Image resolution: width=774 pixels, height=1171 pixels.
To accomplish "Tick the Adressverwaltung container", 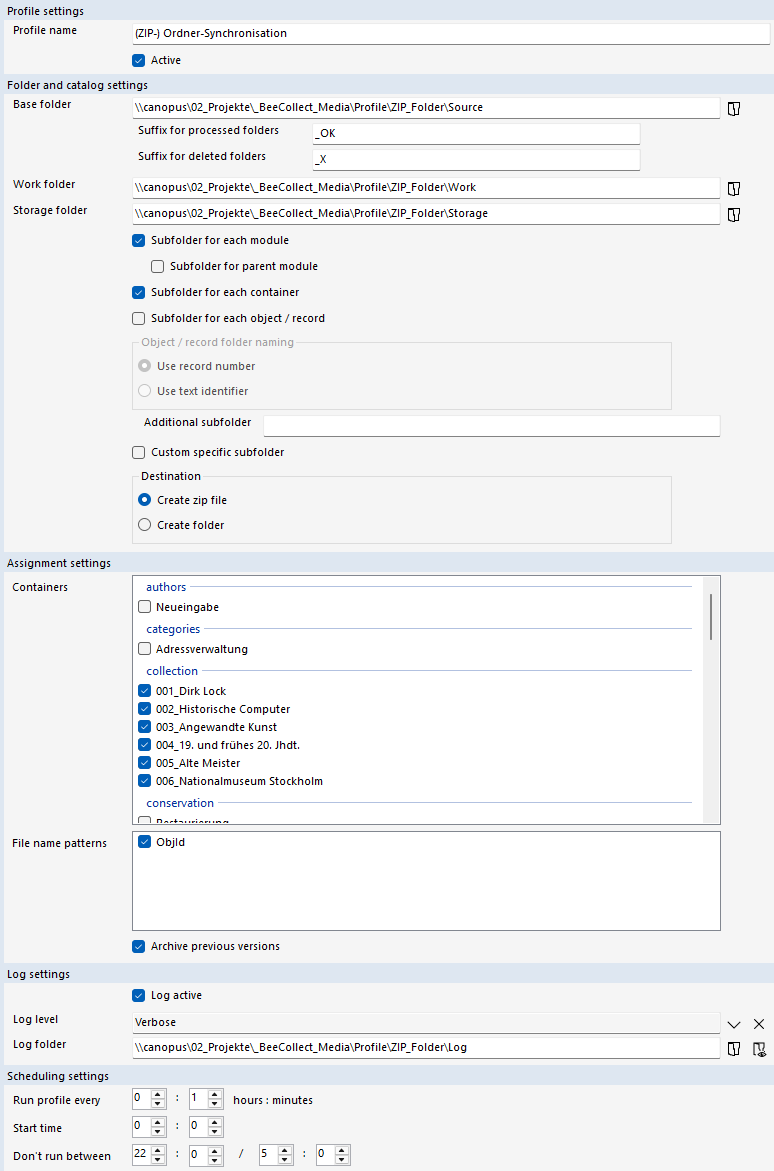I will [x=145, y=649].
